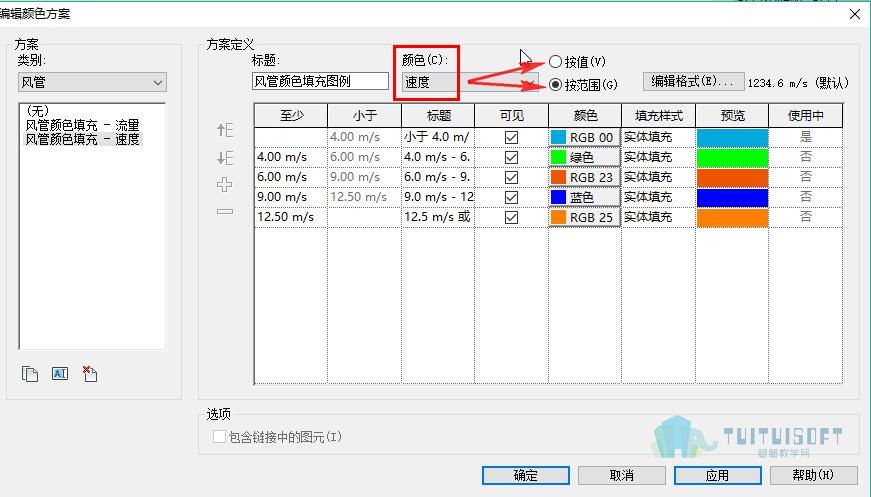Click 帮助(H) button

(813, 475)
